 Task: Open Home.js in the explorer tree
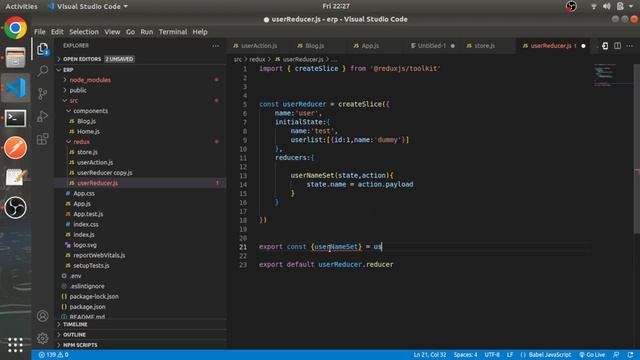tap(140, 131)
